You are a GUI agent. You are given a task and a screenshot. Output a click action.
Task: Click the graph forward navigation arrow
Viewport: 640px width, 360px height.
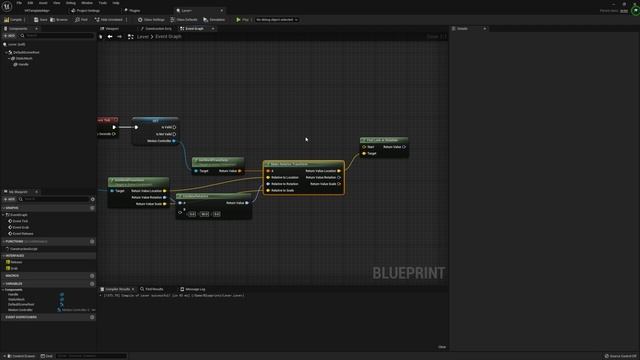click(x=119, y=37)
